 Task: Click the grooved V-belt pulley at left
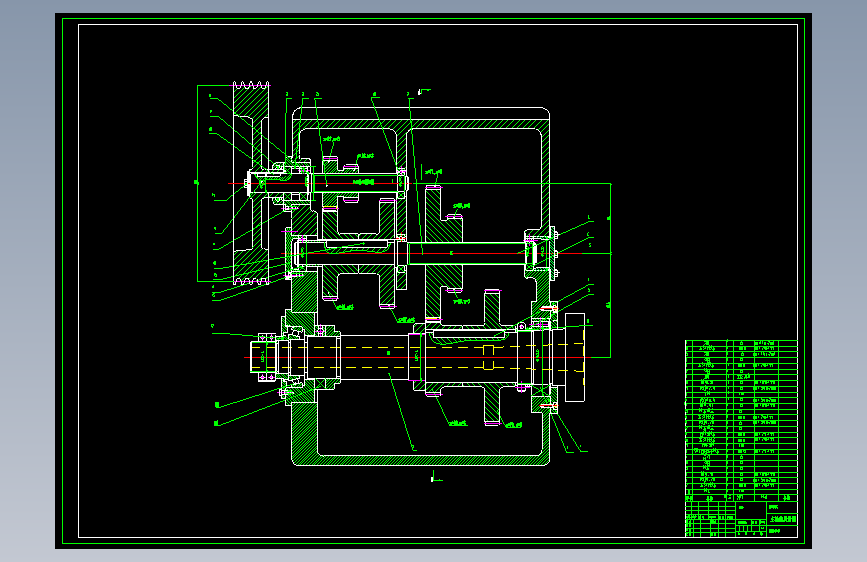pos(250,183)
